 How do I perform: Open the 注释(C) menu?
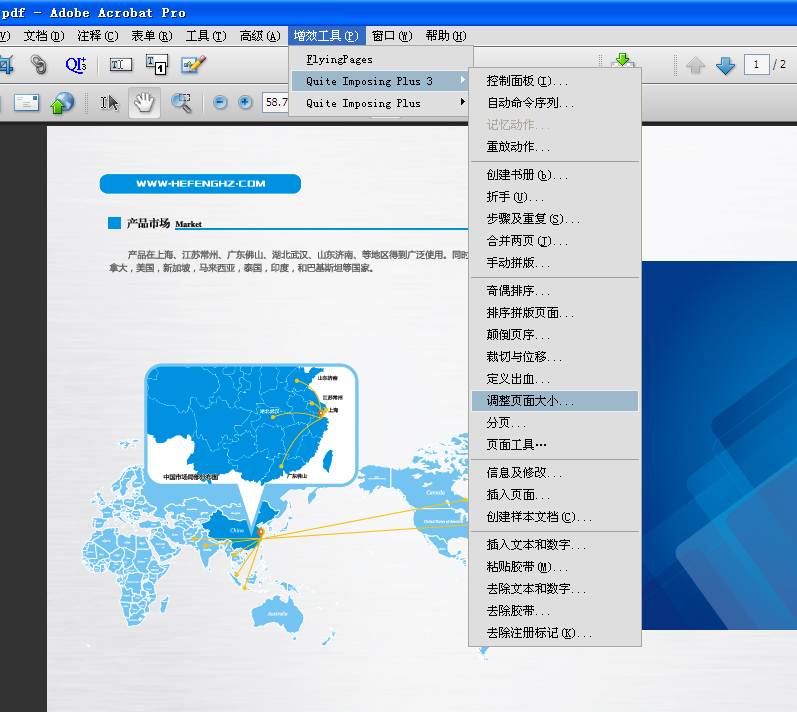point(98,36)
